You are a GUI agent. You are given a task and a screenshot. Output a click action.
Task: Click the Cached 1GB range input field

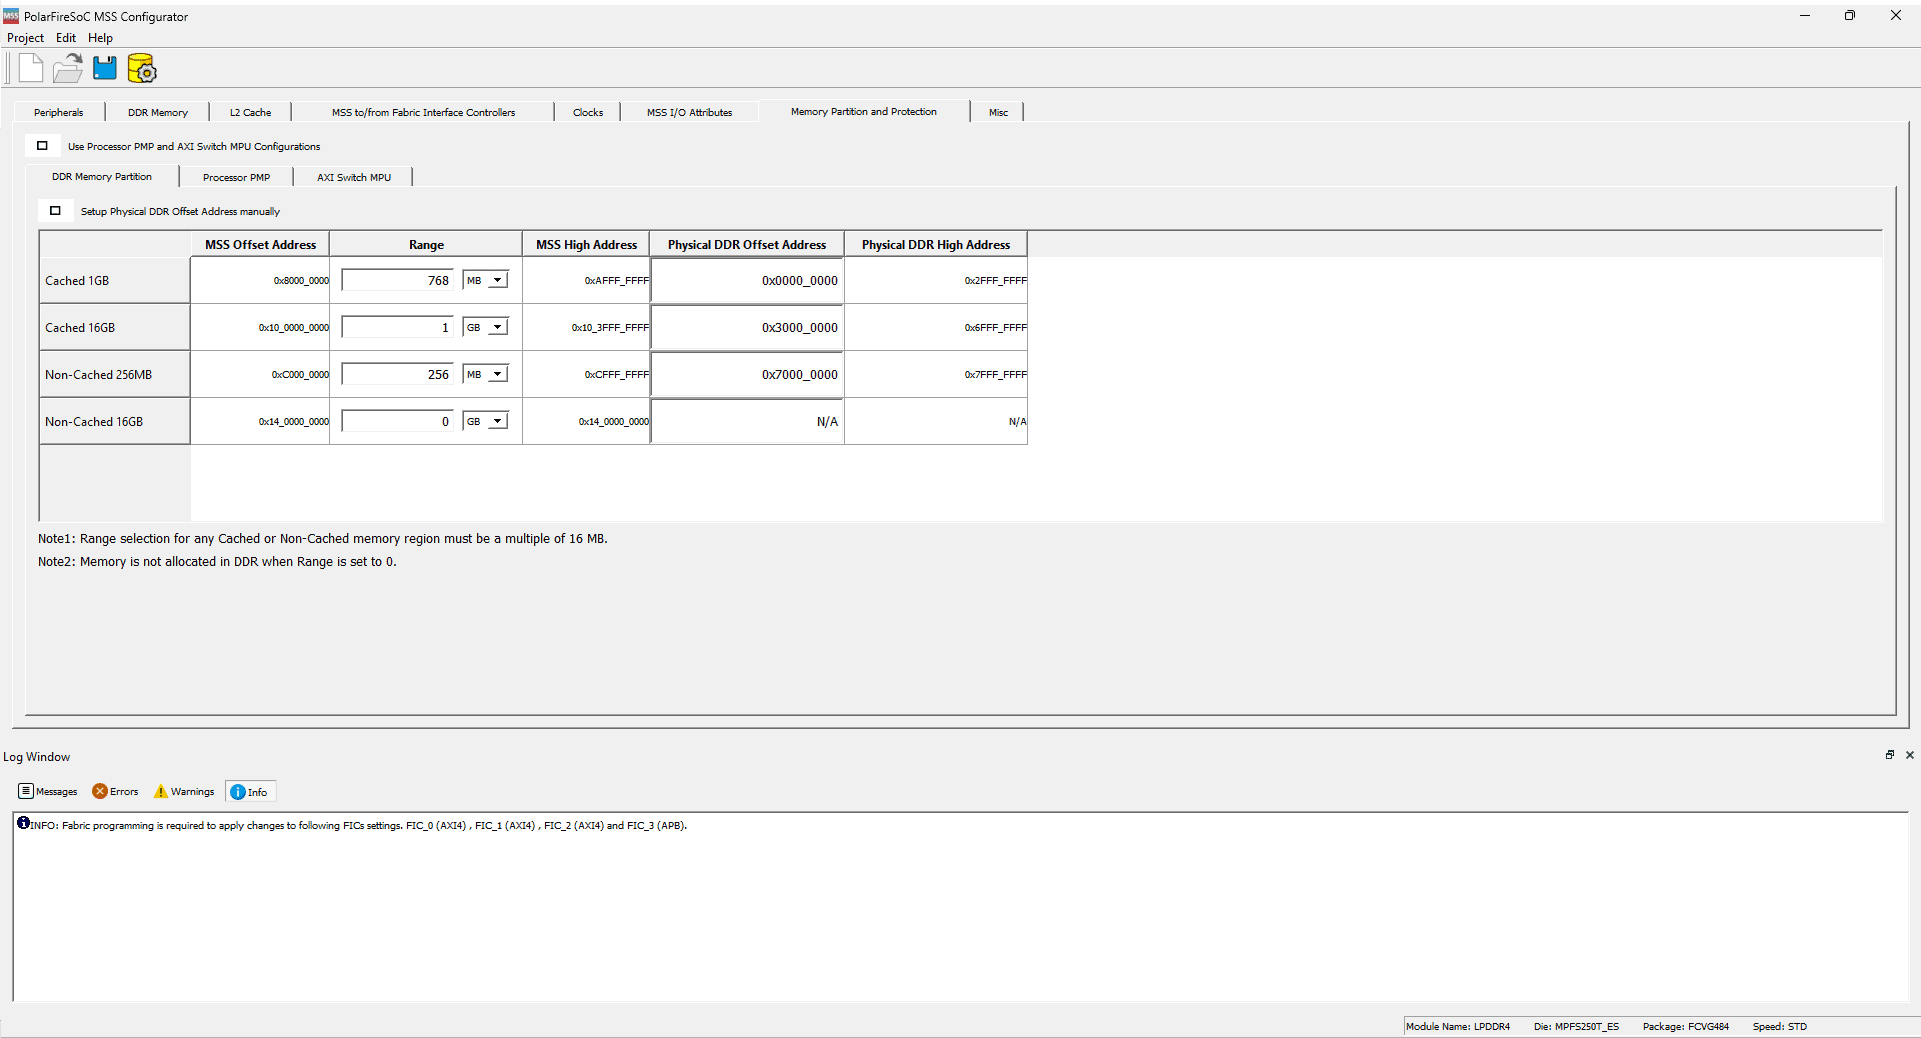point(398,281)
